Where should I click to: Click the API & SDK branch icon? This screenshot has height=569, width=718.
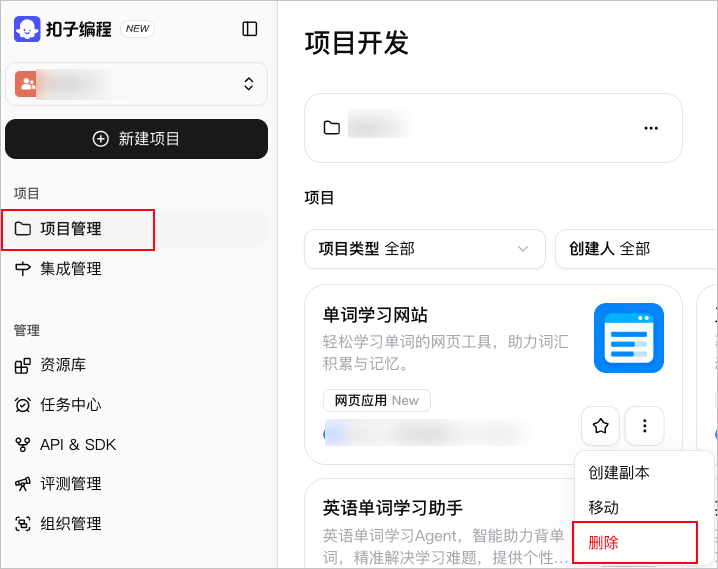(x=22, y=444)
